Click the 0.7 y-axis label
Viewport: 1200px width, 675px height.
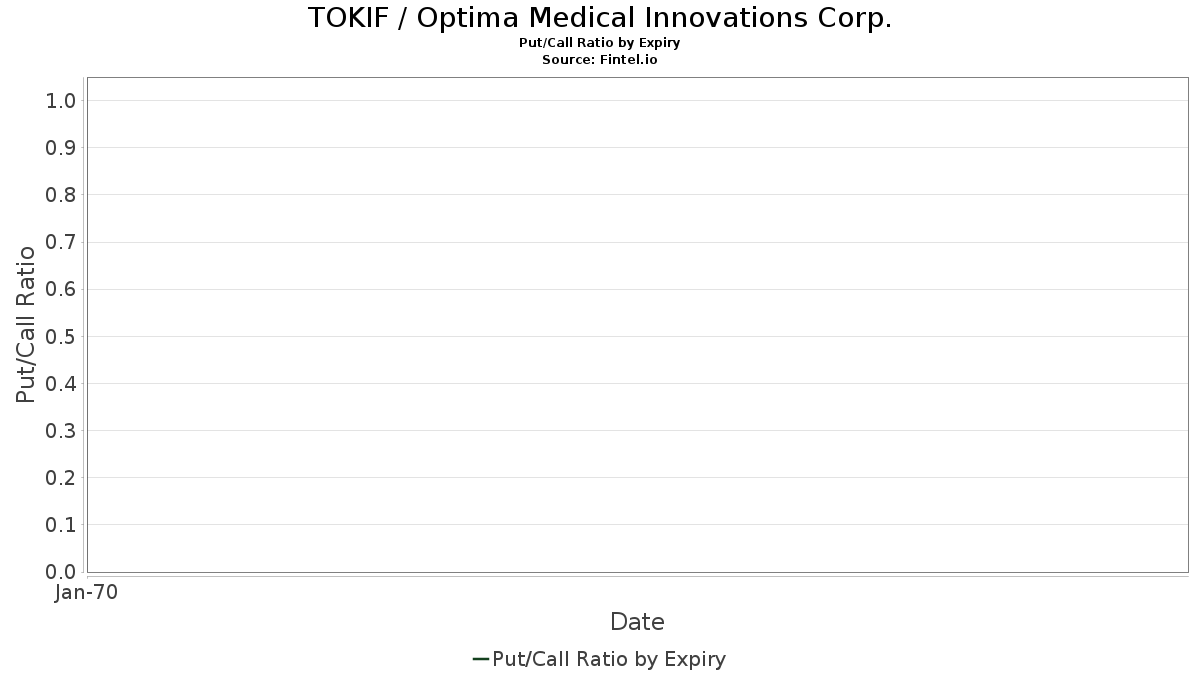tap(61, 242)
